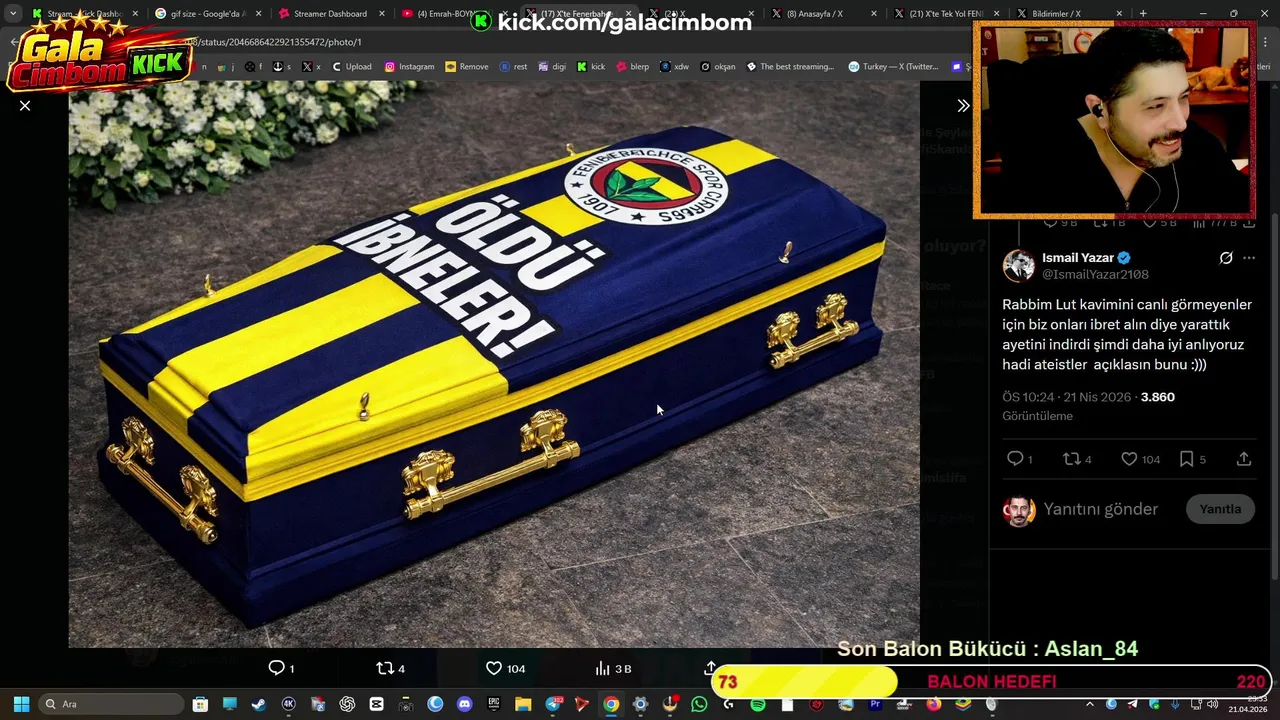Open the tweet's three-dot more menu
The width and height of the screenshot is (1280, 720).
[1249, 258]
